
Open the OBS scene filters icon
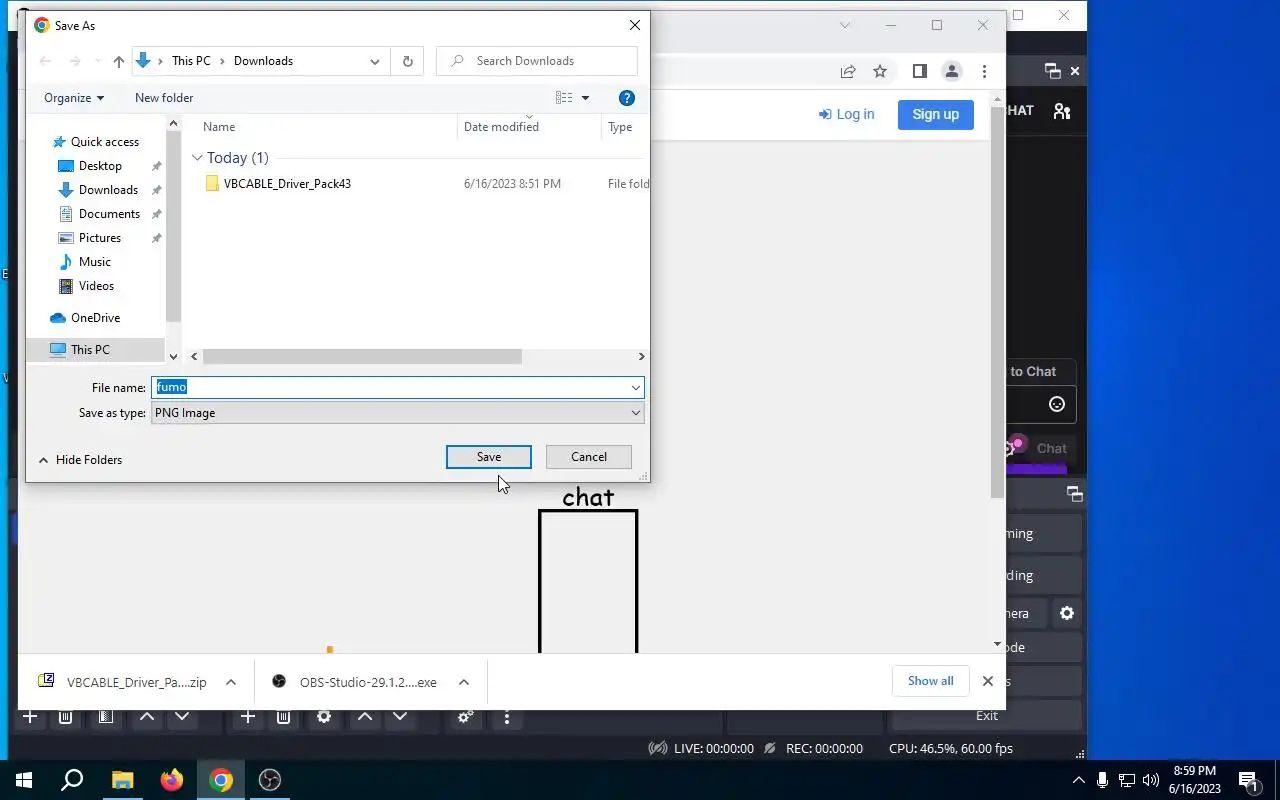(x=105, y=717)
